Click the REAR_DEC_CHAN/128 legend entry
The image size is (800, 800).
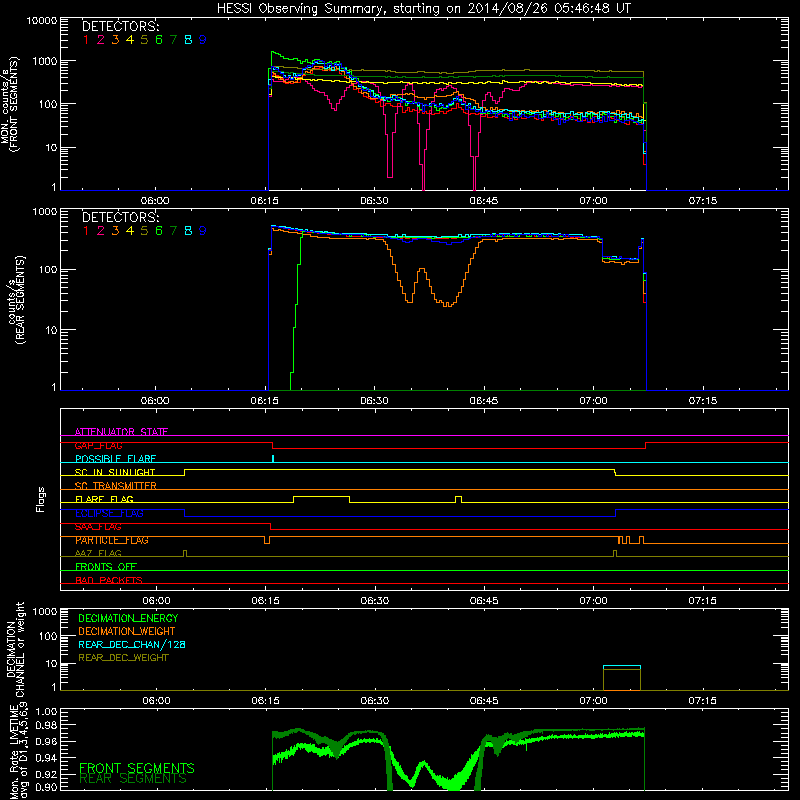pos(132,644)
